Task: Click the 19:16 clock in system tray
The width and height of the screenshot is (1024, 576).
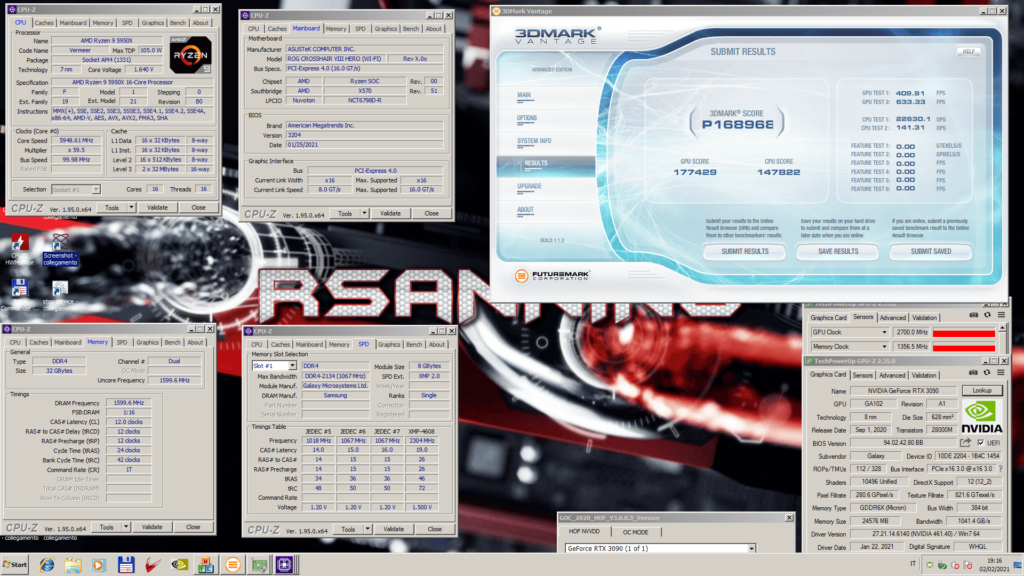Action: [994, 560]
